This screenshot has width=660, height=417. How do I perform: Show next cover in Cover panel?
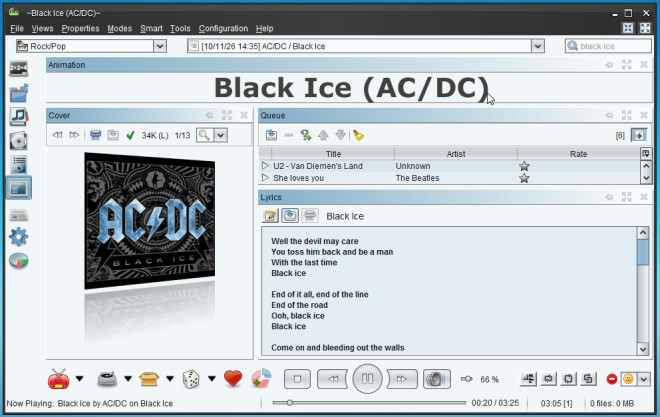click(x=74, y=135)
